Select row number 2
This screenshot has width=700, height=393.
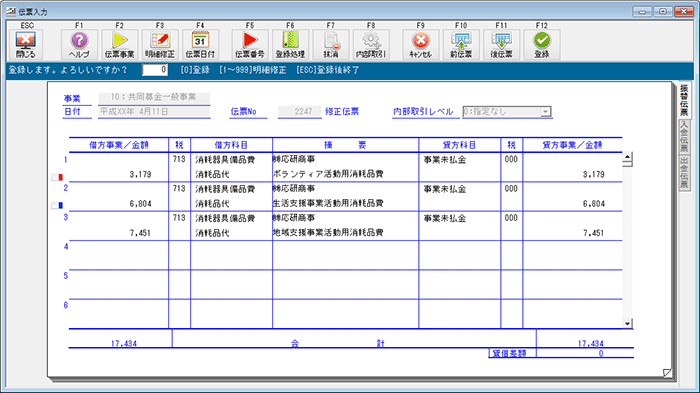[66, 188]
